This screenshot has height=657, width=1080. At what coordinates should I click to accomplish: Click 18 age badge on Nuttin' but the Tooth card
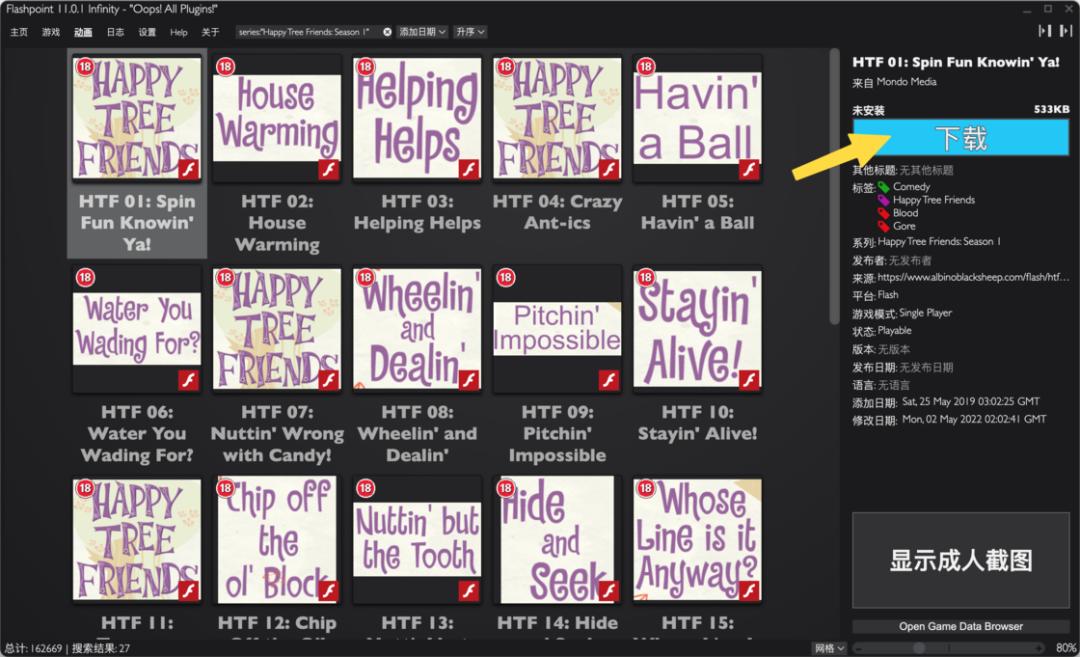coord(365,488)
